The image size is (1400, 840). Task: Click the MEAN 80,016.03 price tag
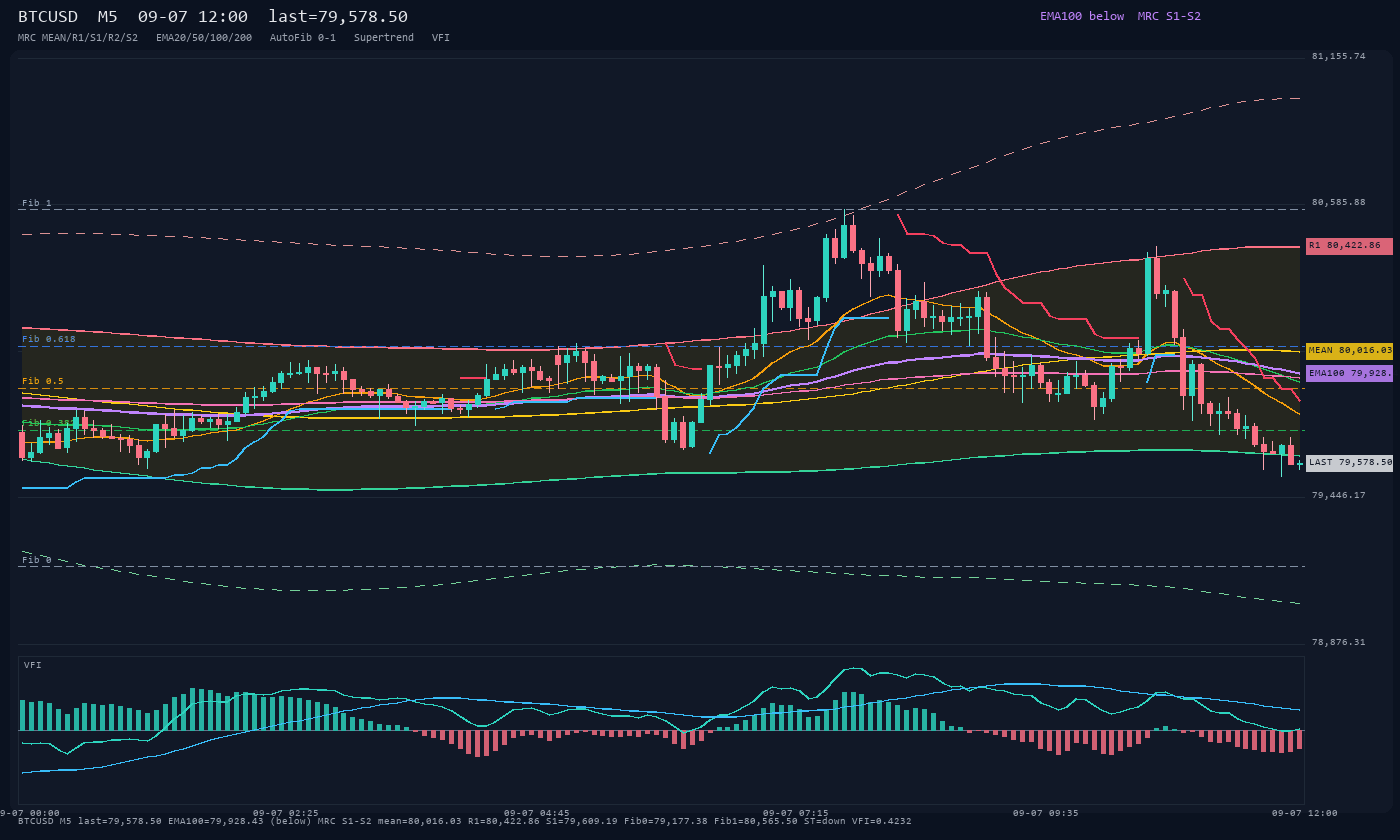[x=1349, y=351]
